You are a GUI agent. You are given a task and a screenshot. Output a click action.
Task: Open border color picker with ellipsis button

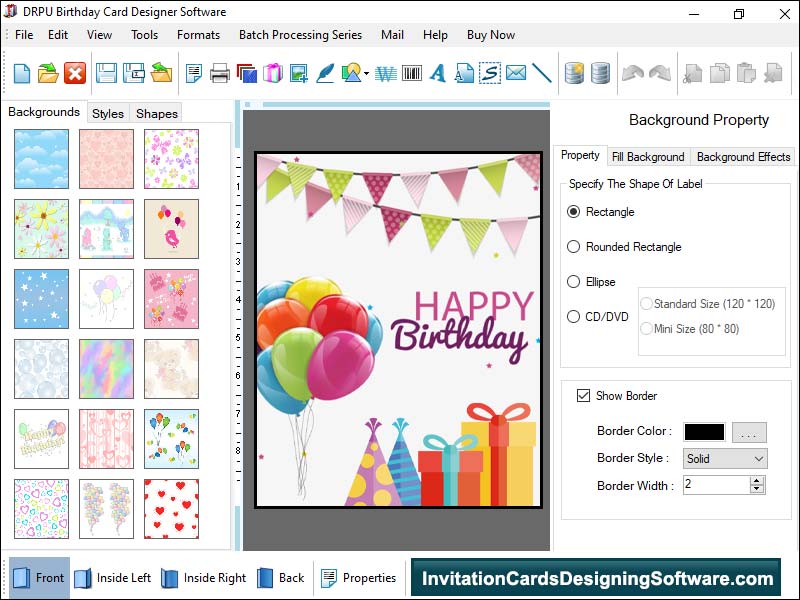[x=749, y=432]
